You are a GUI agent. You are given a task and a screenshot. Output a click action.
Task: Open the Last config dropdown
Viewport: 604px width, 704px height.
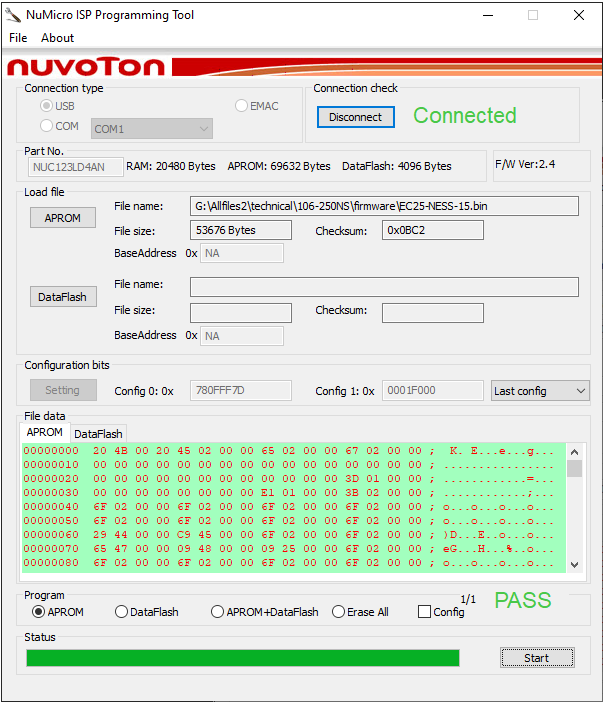click(540, 391)
